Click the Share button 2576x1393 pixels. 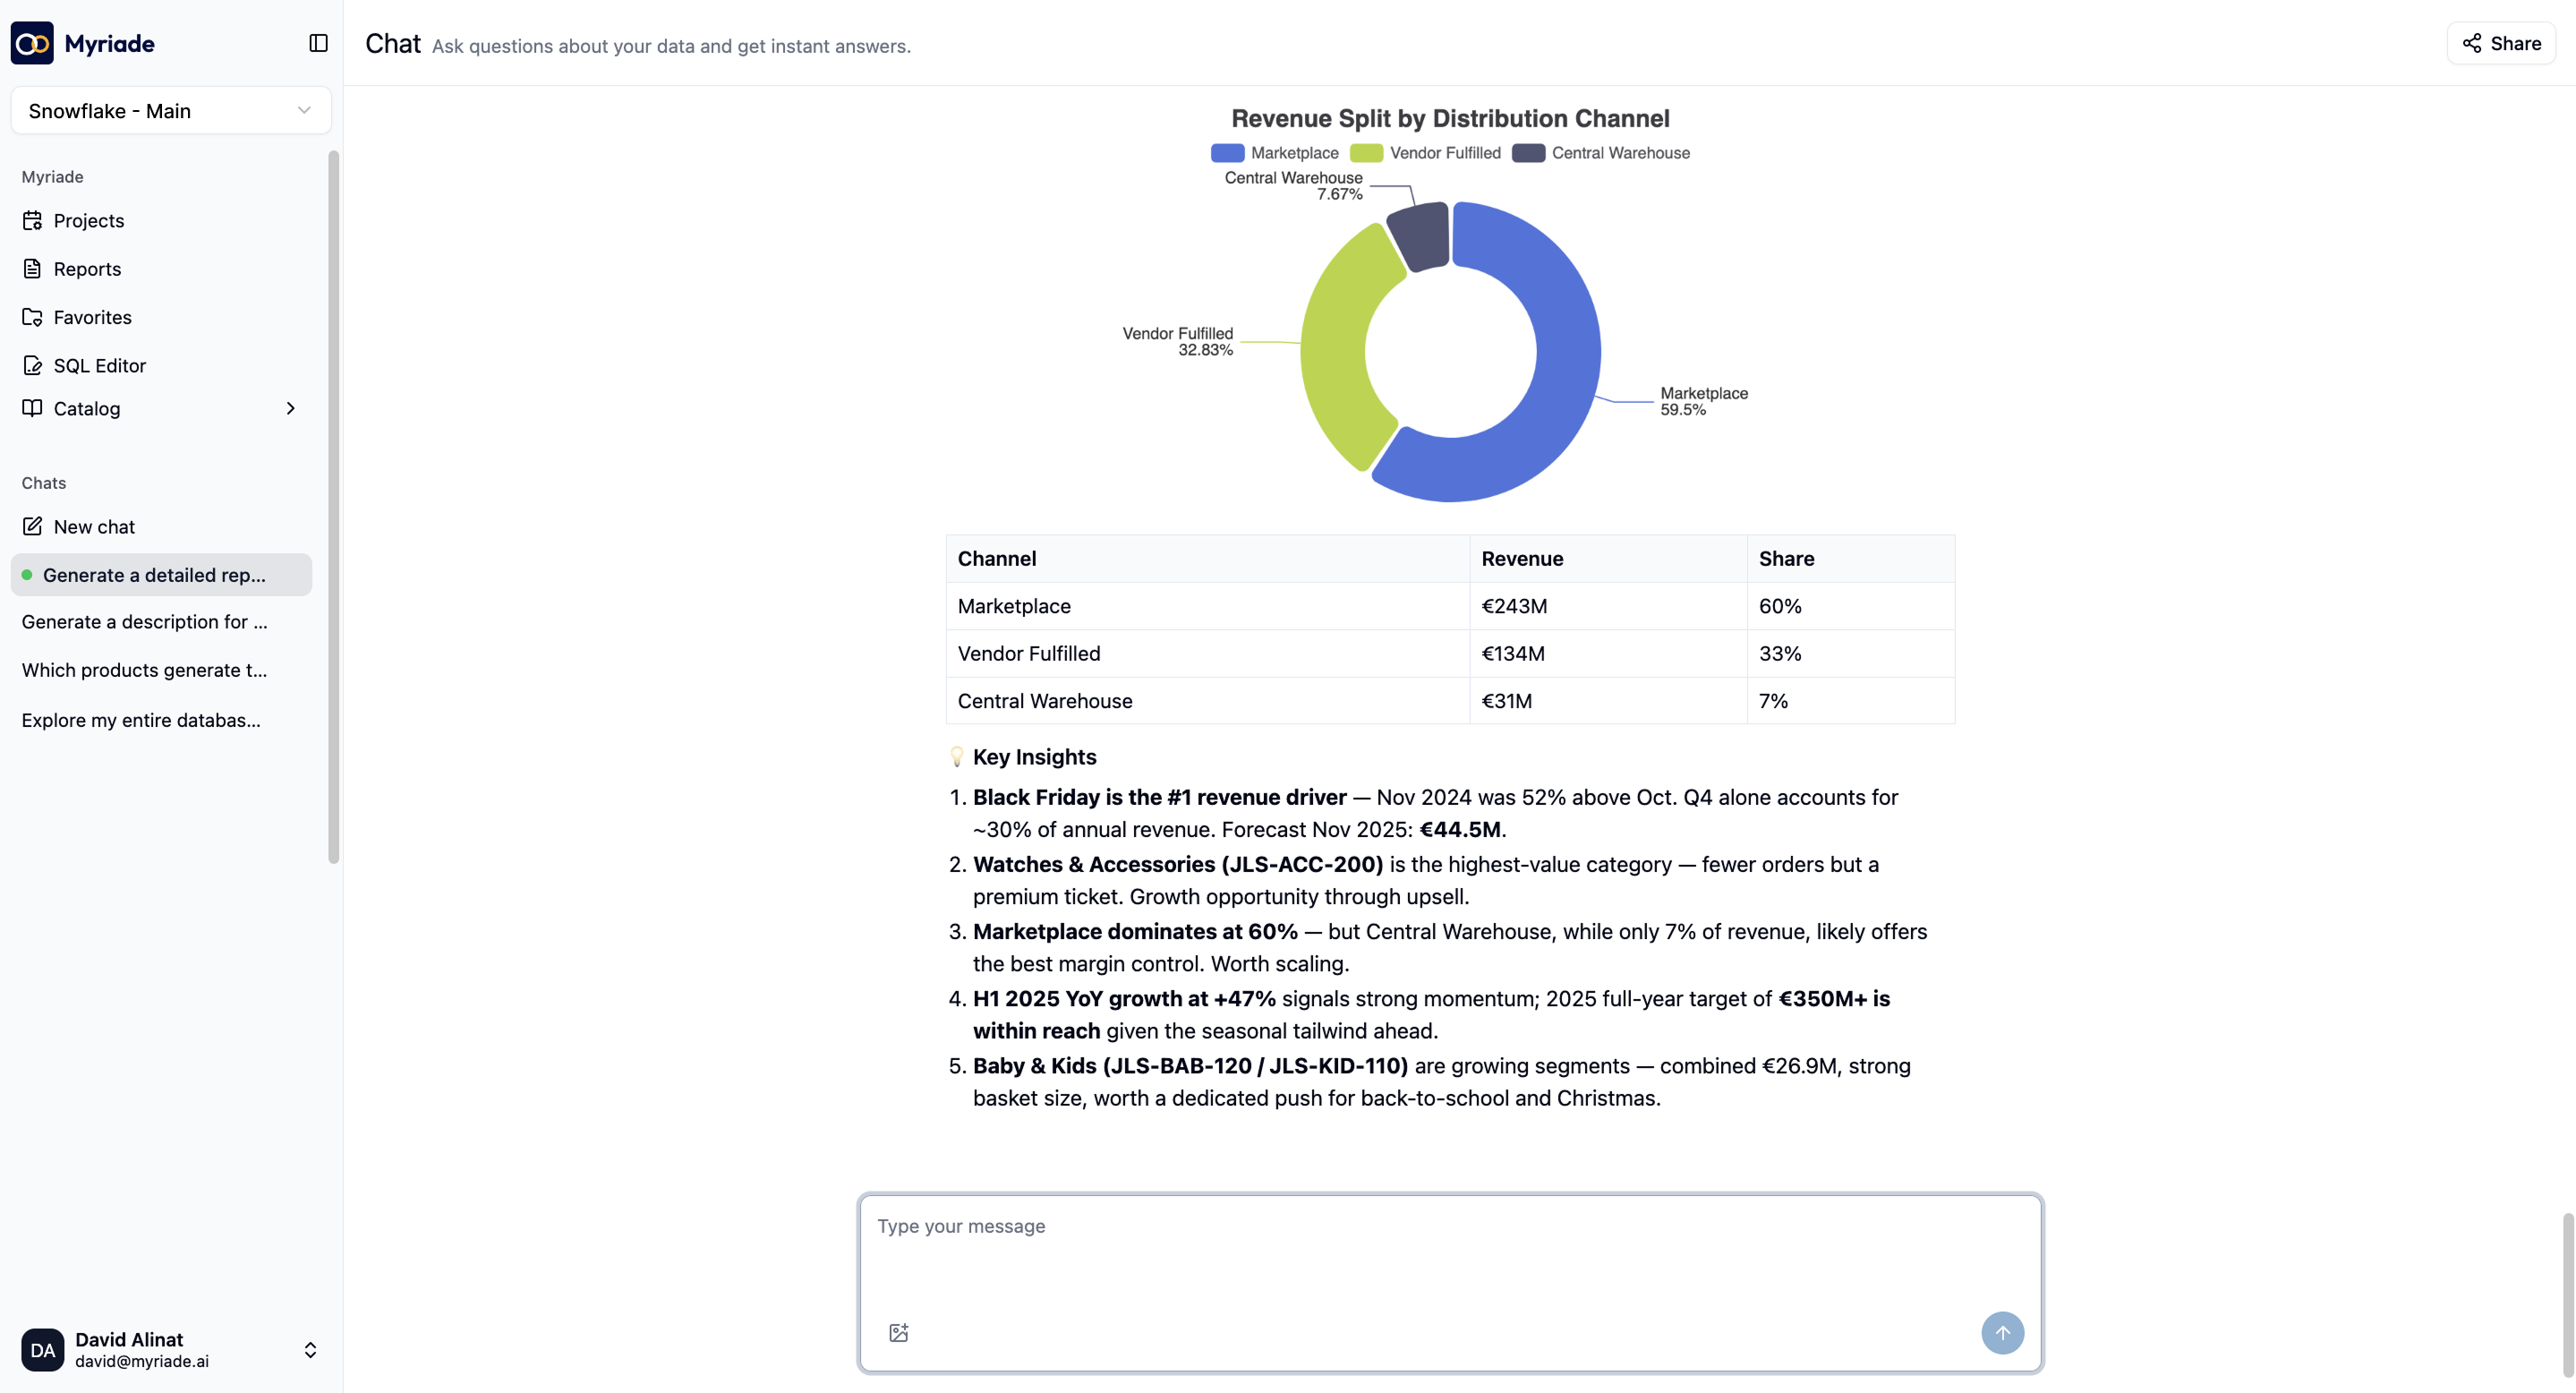[2500, 43]
